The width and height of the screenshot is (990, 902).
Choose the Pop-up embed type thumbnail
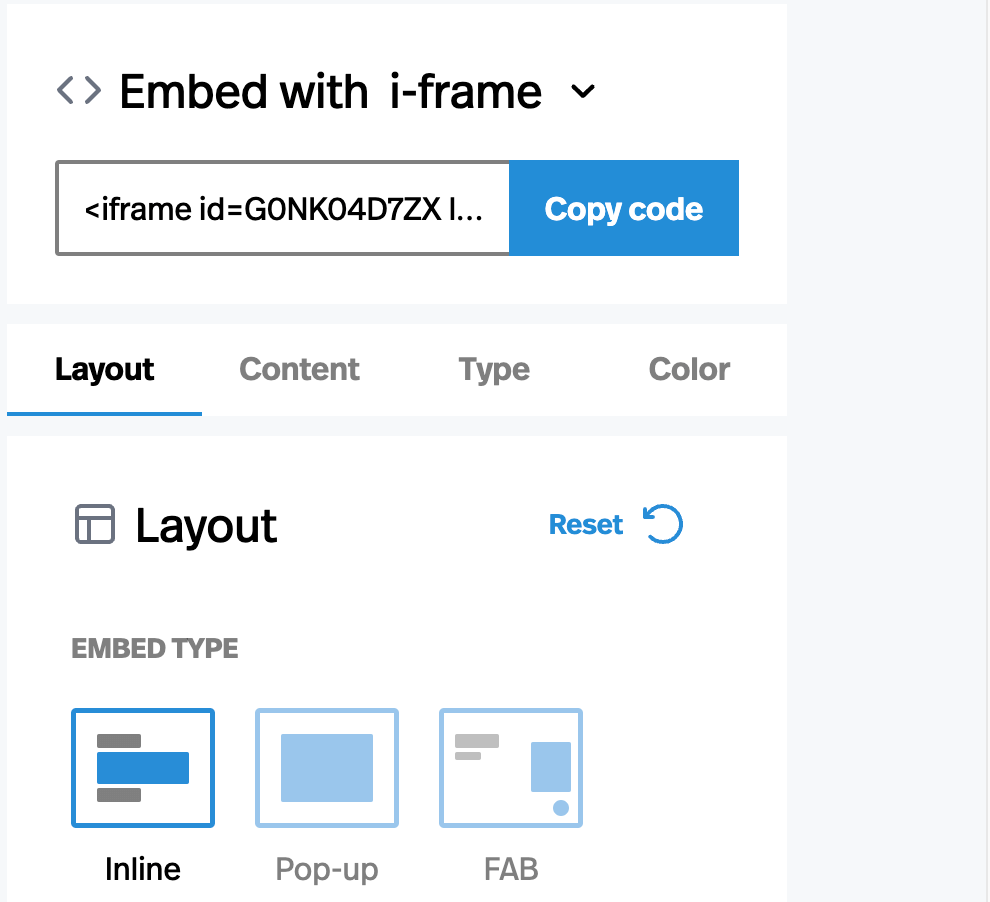(327, 768)
